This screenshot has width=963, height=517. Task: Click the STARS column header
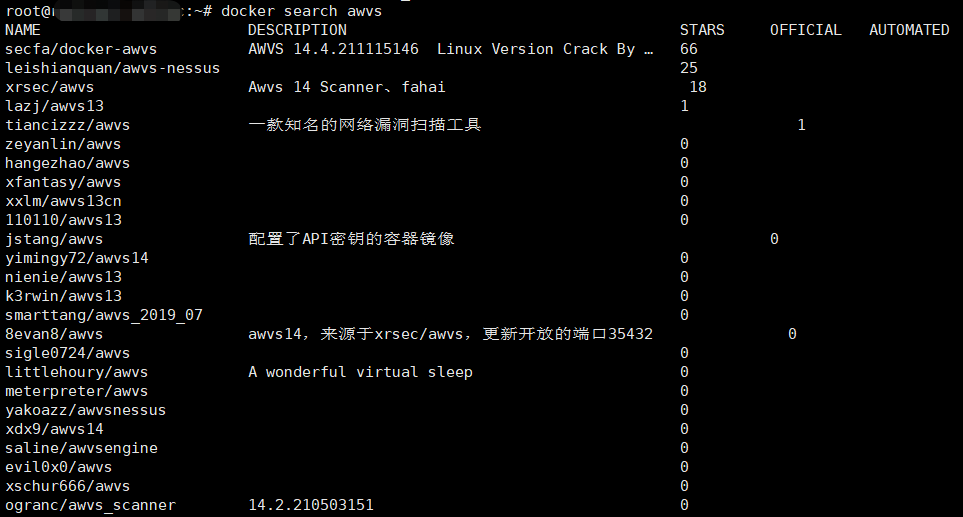(x=702, y=30)
